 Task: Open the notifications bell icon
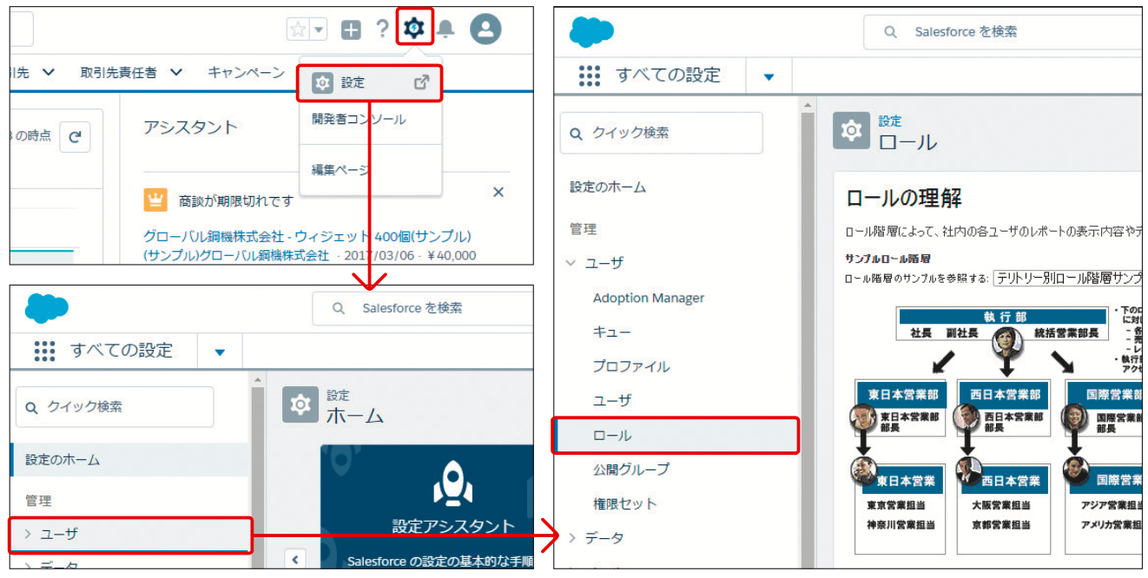(446, 29)
